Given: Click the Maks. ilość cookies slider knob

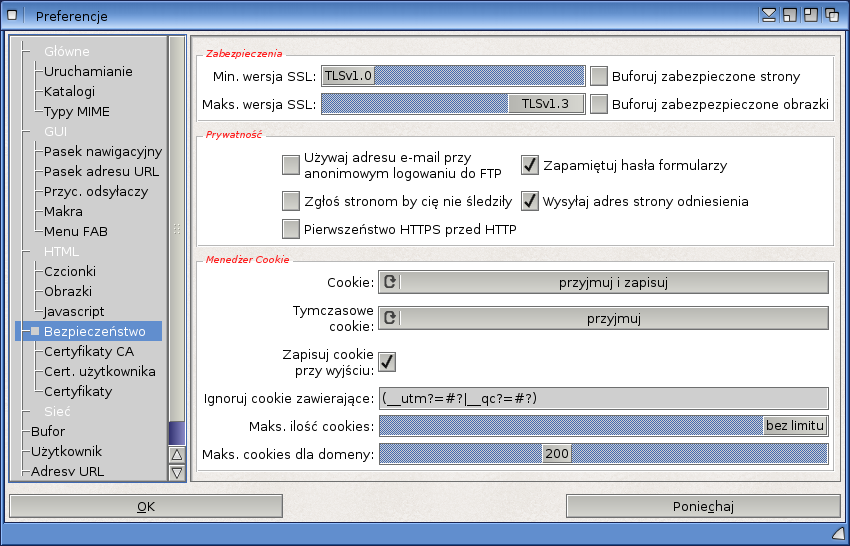Looking at the screenshot, I should [795, 426].
